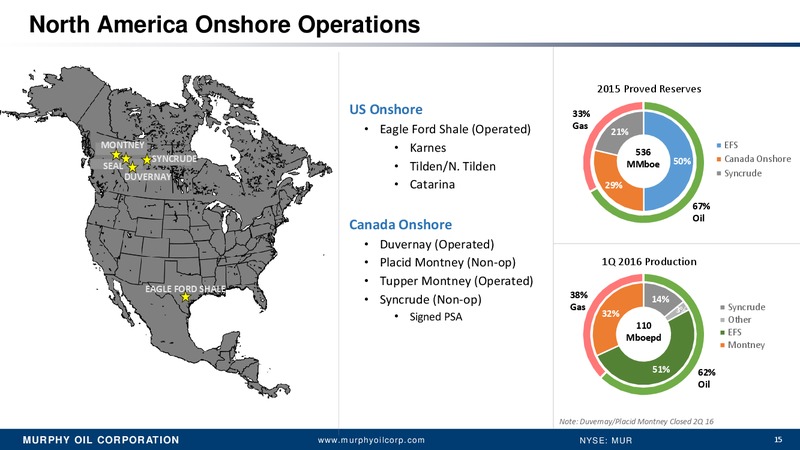This screenshot has width=800, height=450.
Task: Click the 67% Oil label on reserves chart
Action: [x=701, y=212]
